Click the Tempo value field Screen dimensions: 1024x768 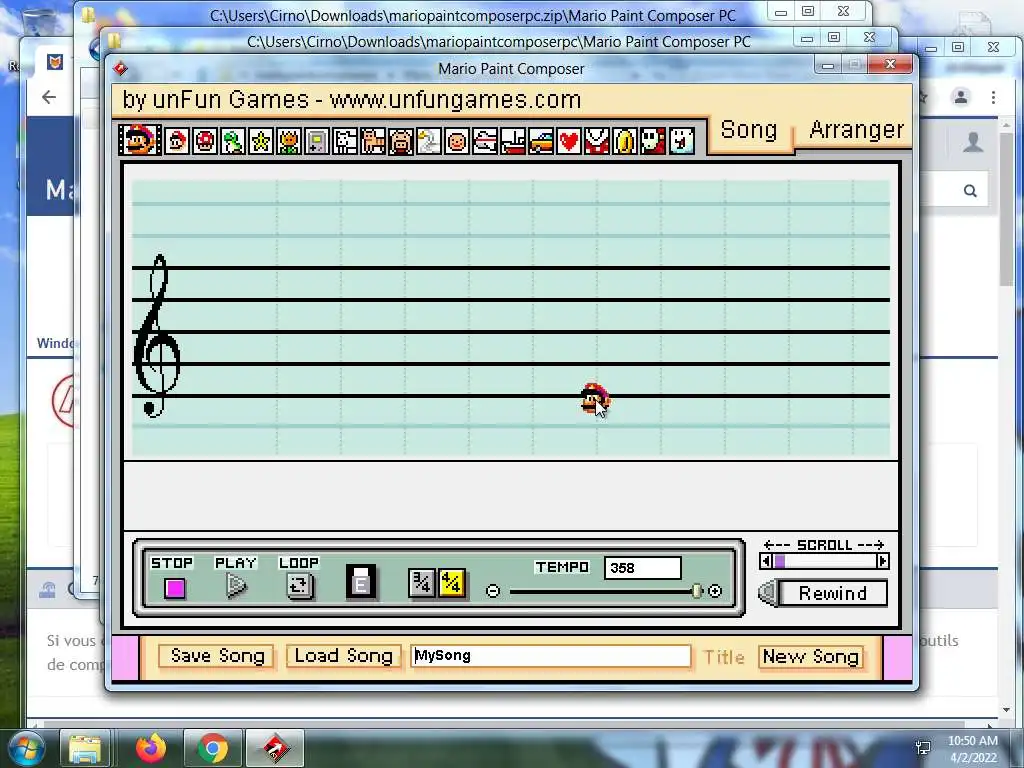tap(643, 568)
